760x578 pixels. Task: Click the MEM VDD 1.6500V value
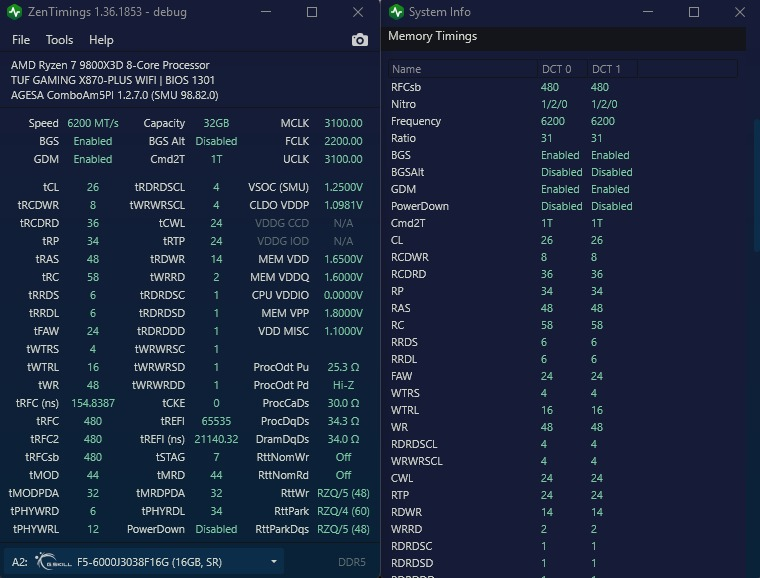coord(343,259)
